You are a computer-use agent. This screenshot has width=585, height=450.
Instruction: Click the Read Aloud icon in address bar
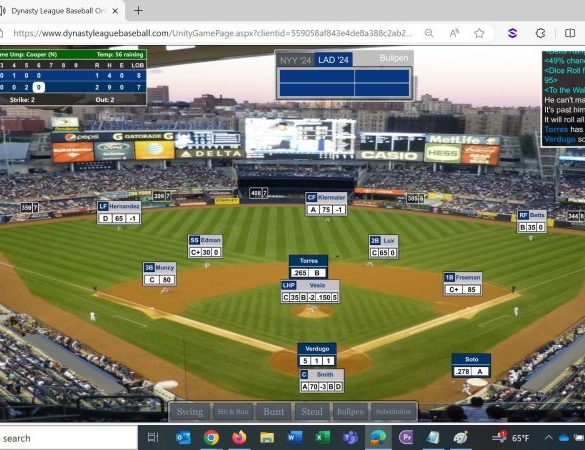(x=454, y=33)
